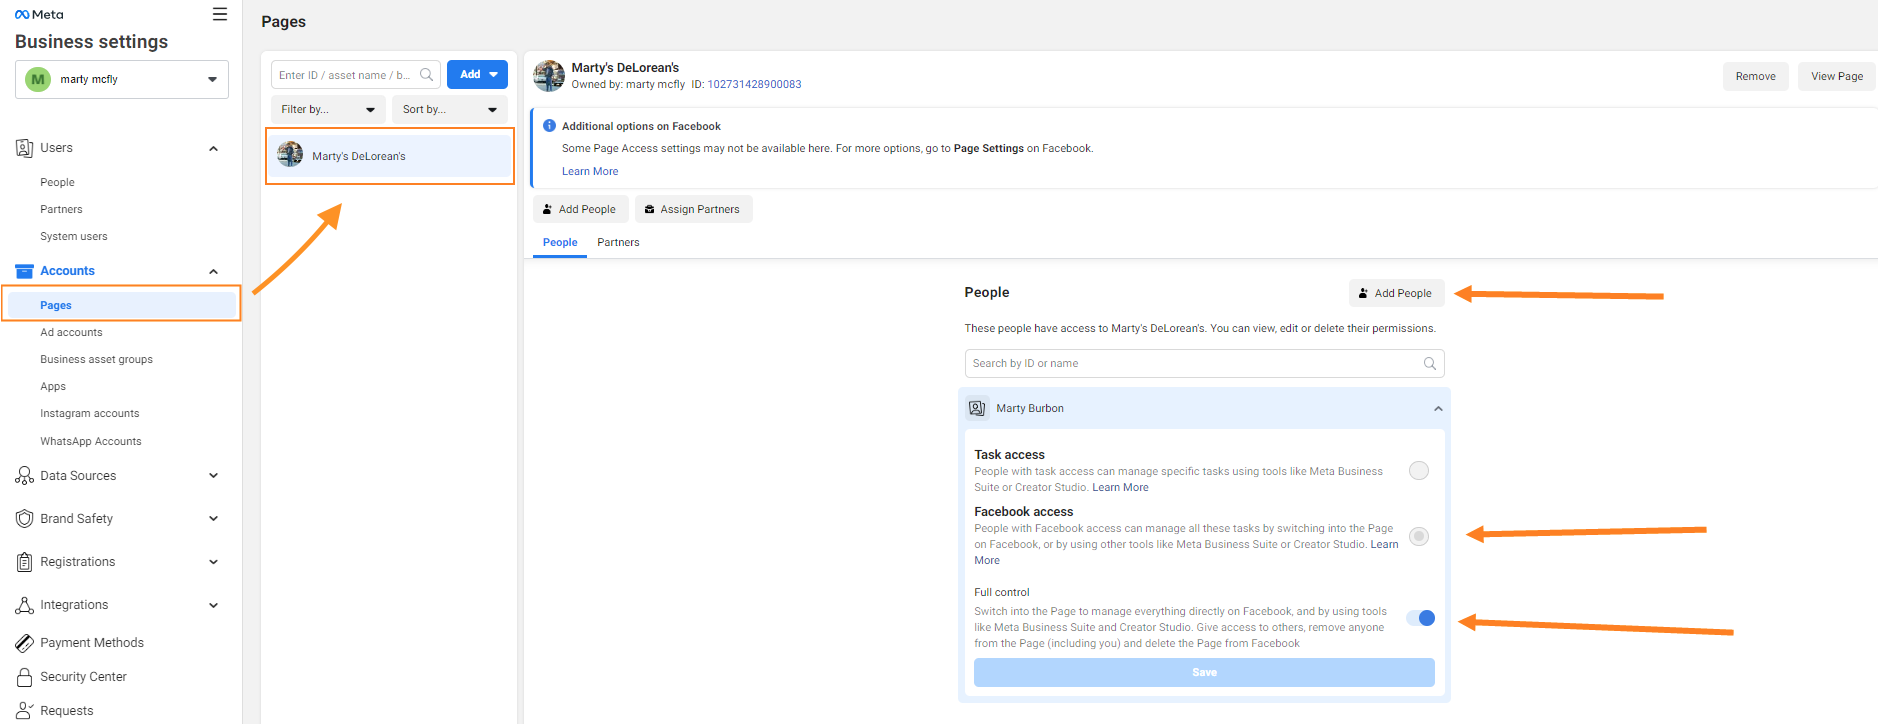The image size is (1878, 724).
Task: Click the search magnifier in asset search
Action: (427, 75)
